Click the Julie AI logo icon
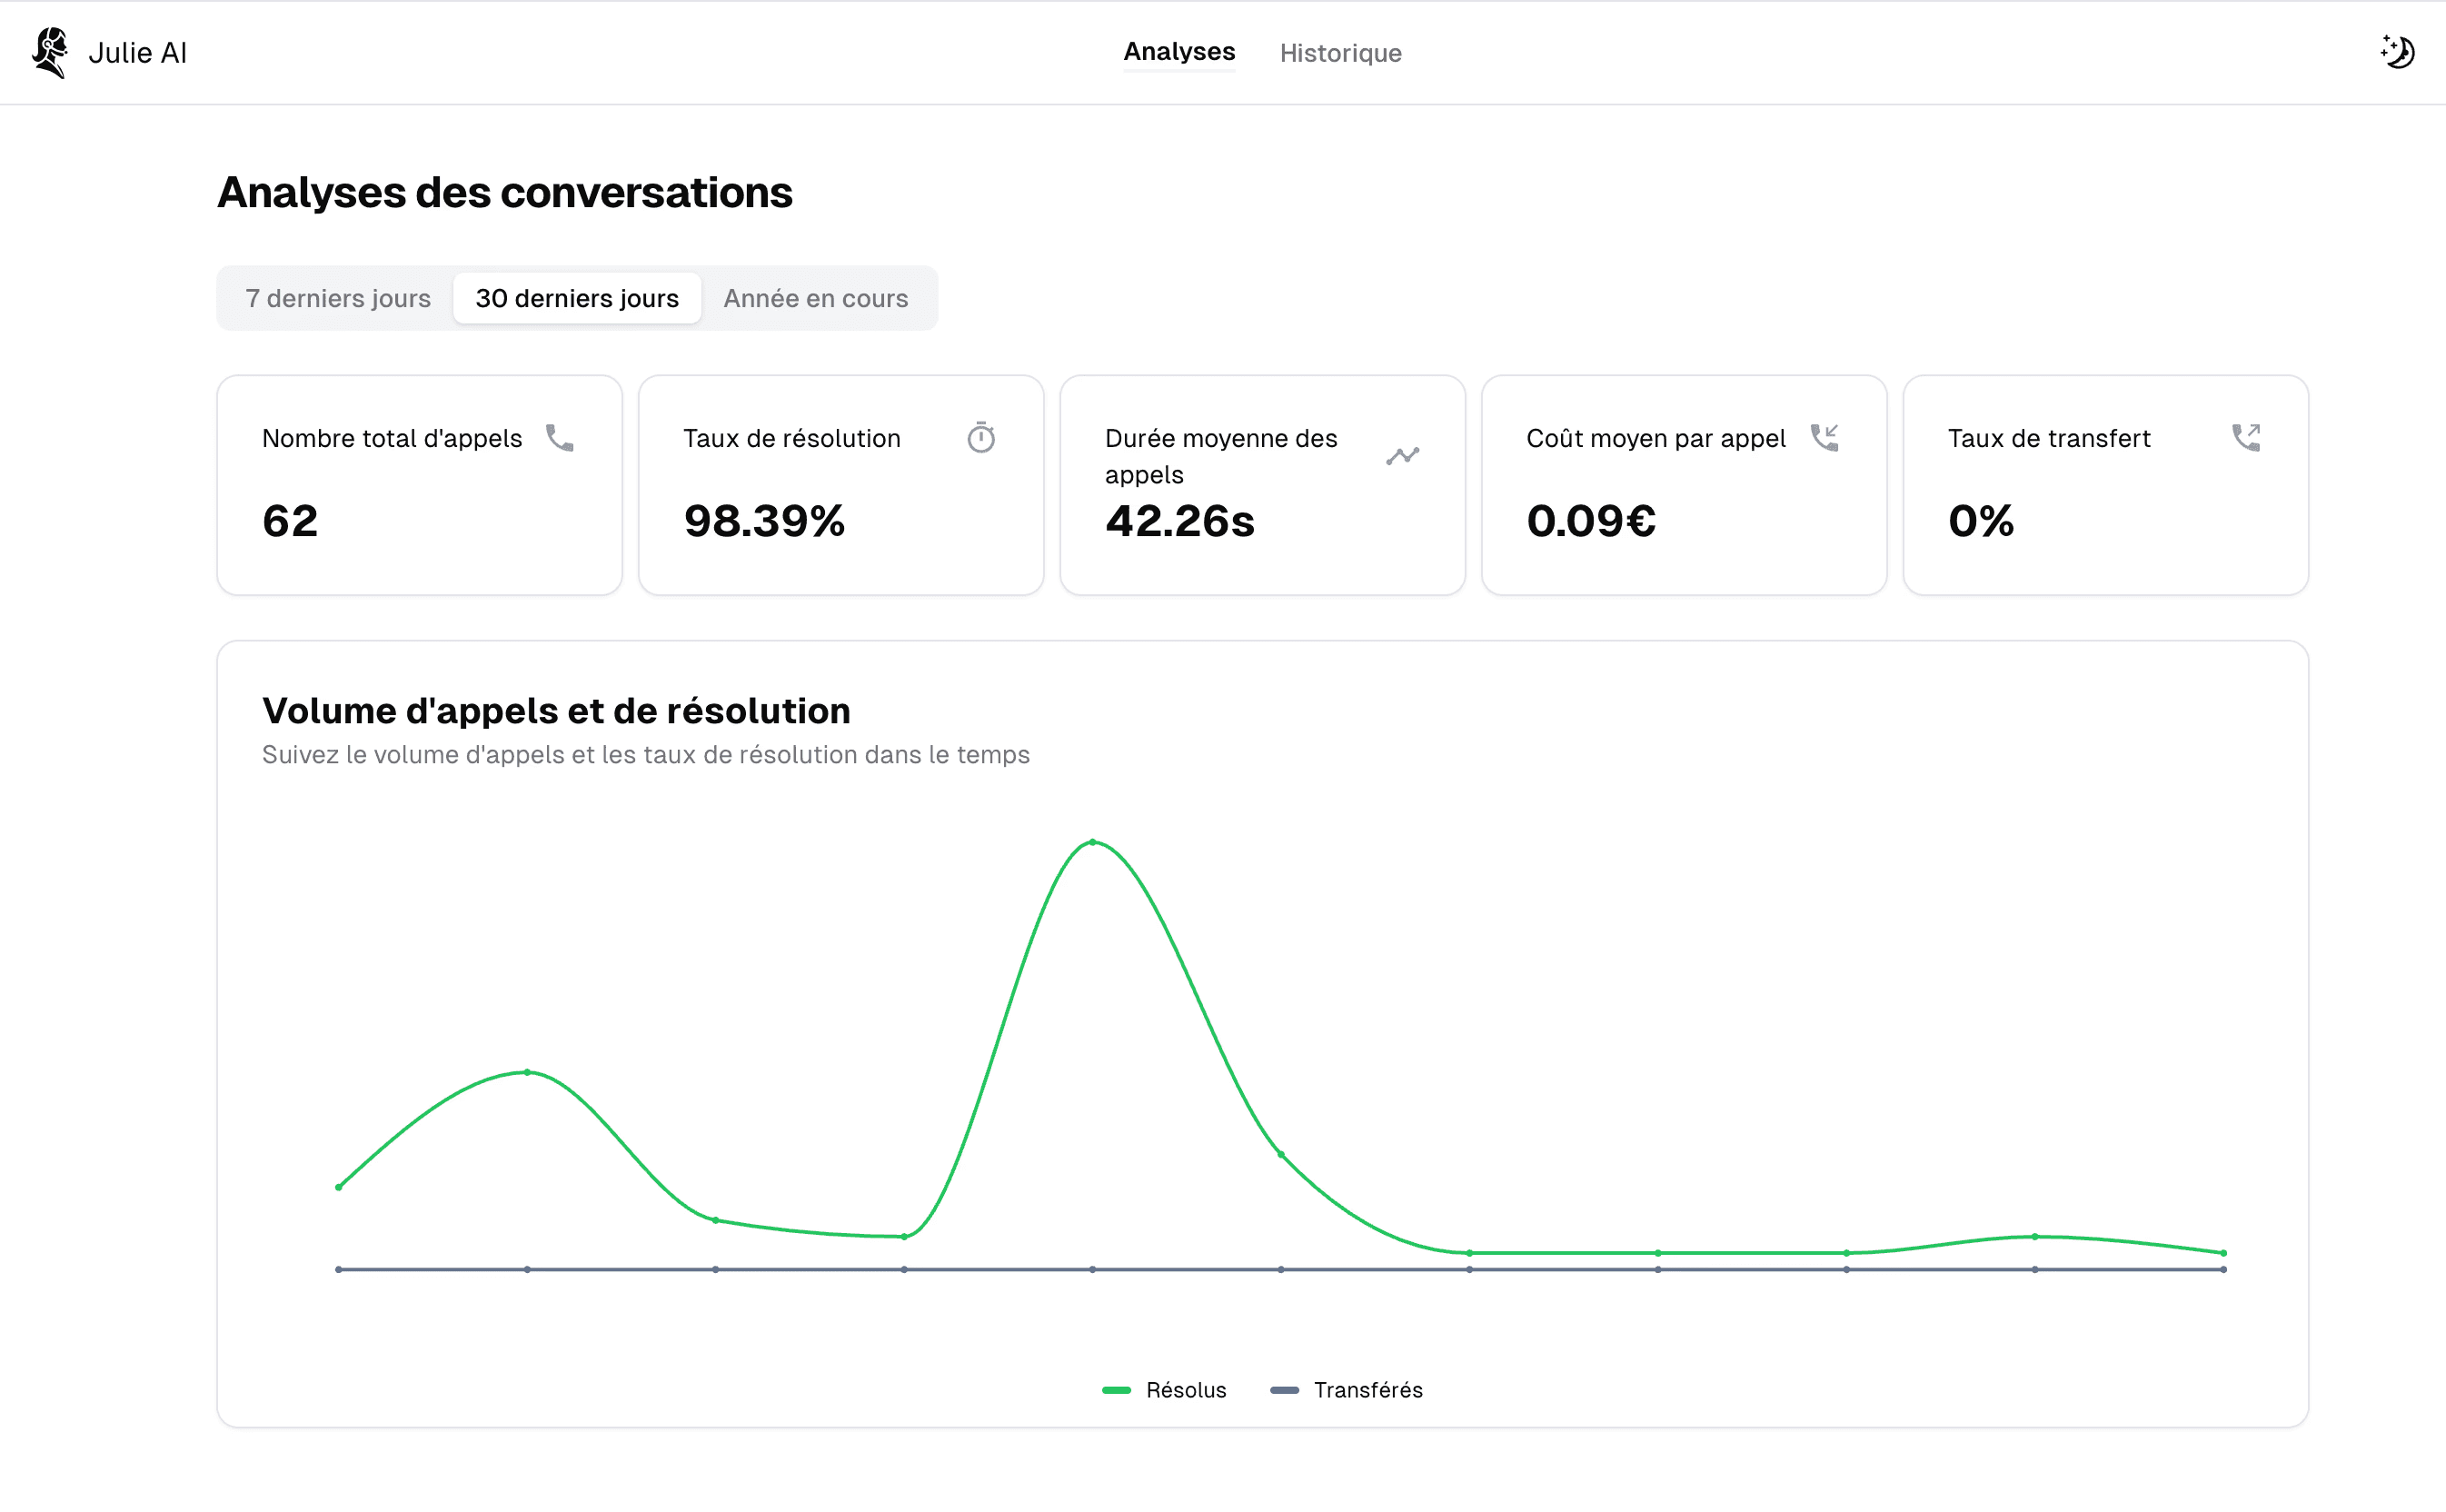 point(50,52)
